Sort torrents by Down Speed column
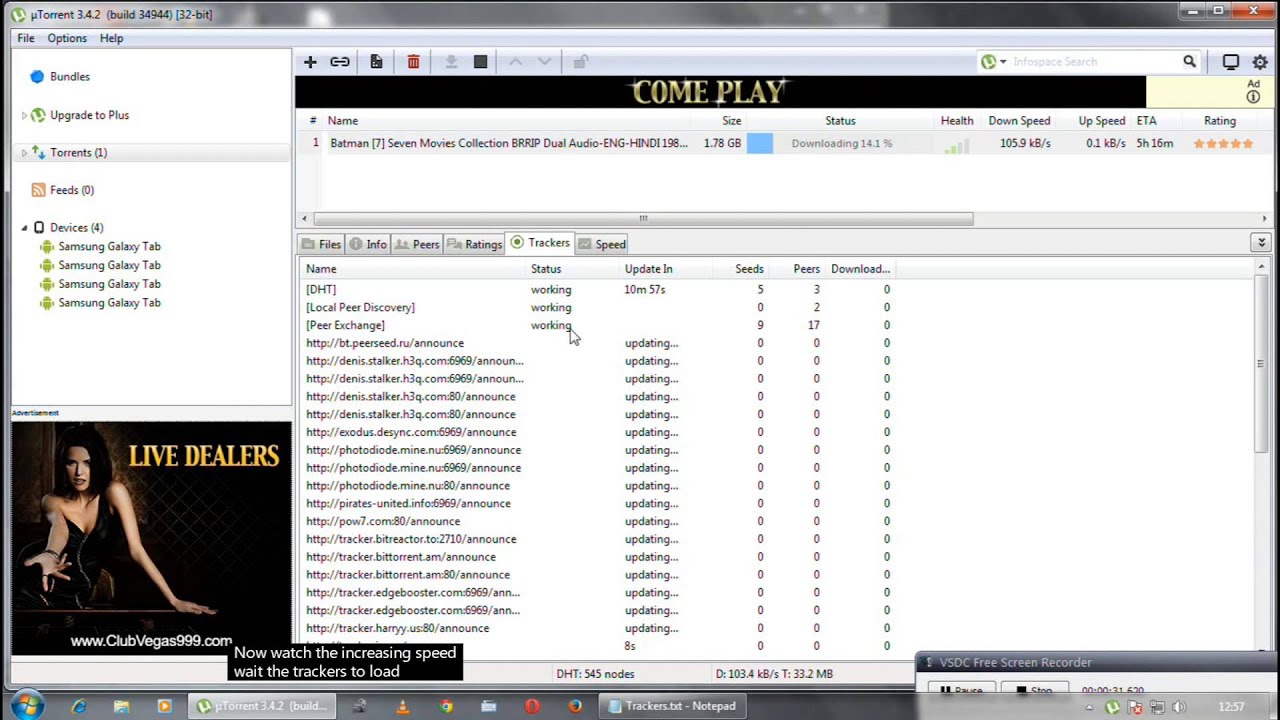Screen dimensions: 1280x720 click(1019, 121)
